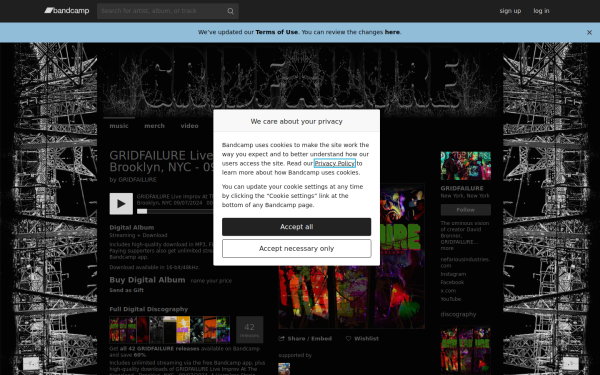Click 'We care about your privacy' heading
600x375 pixels.
point(297,121)
